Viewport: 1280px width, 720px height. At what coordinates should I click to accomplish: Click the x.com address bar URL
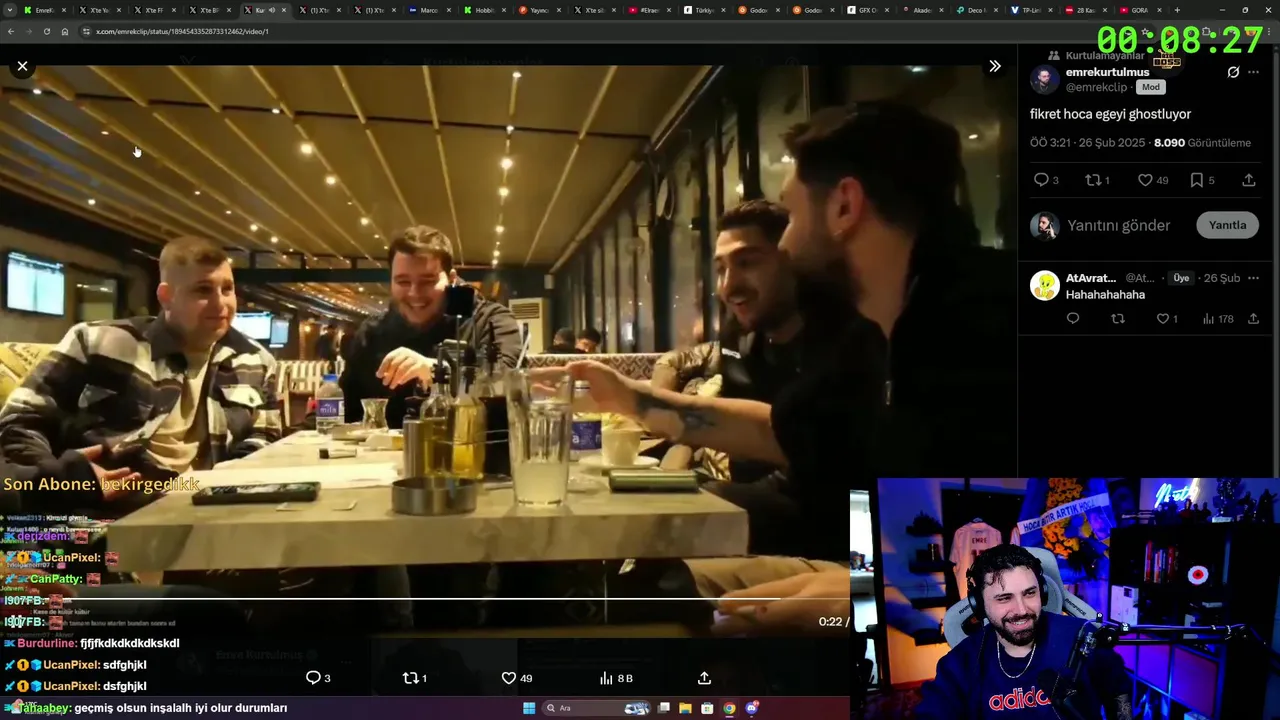[182, 31]
